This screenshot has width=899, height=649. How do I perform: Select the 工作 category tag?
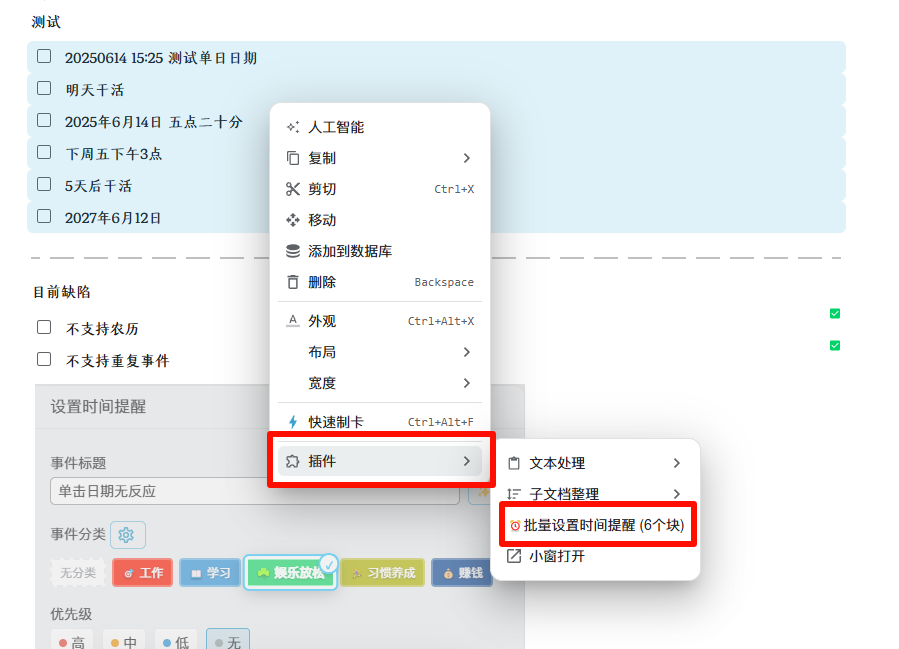coord(142,573)
